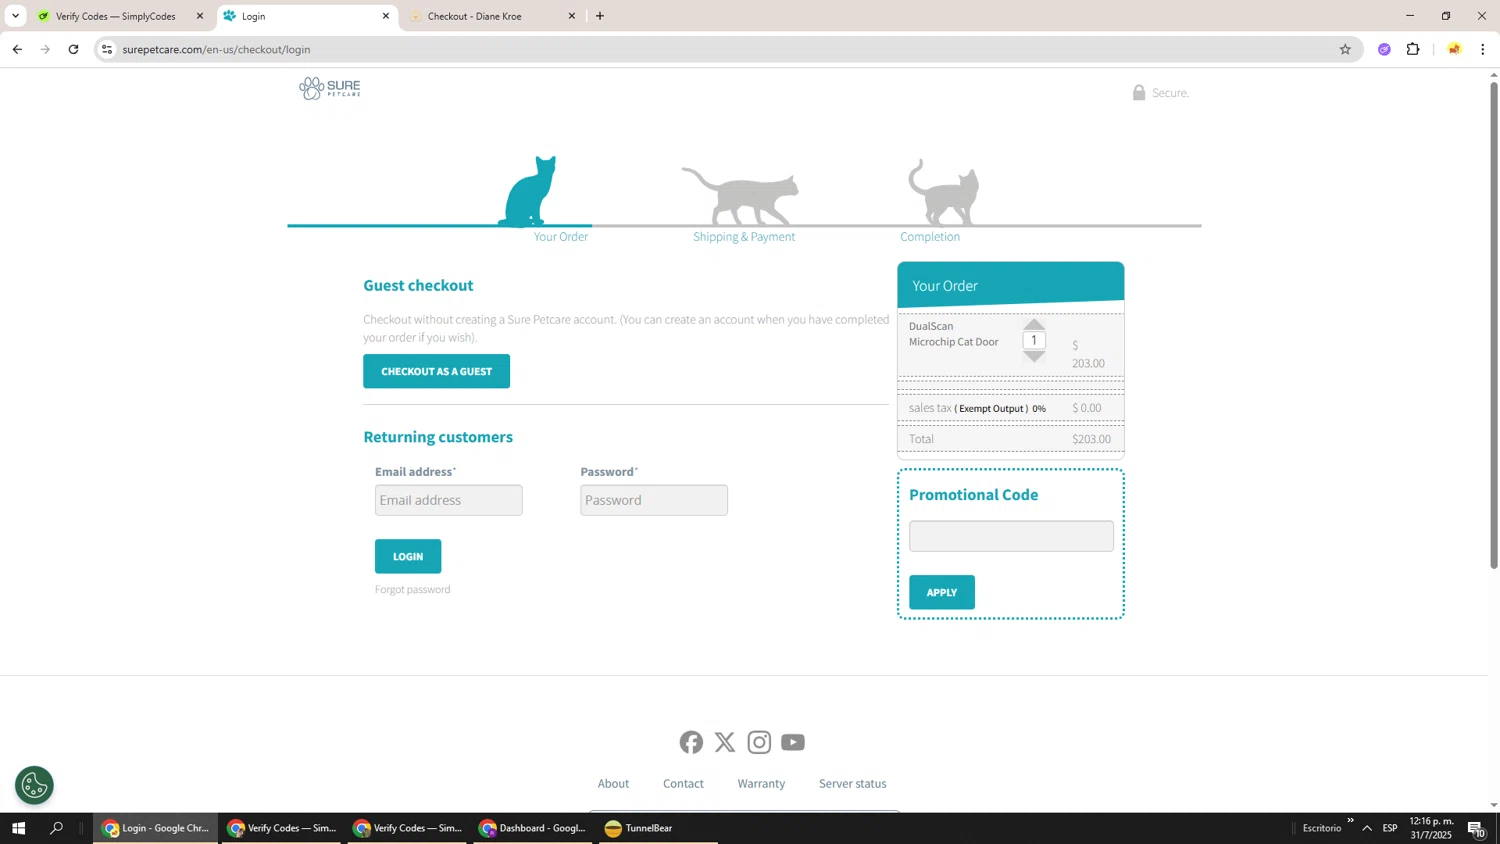1500x844 pixels.
Task: Go to Shipping & Payment step
Action: (x=744, y=237)
